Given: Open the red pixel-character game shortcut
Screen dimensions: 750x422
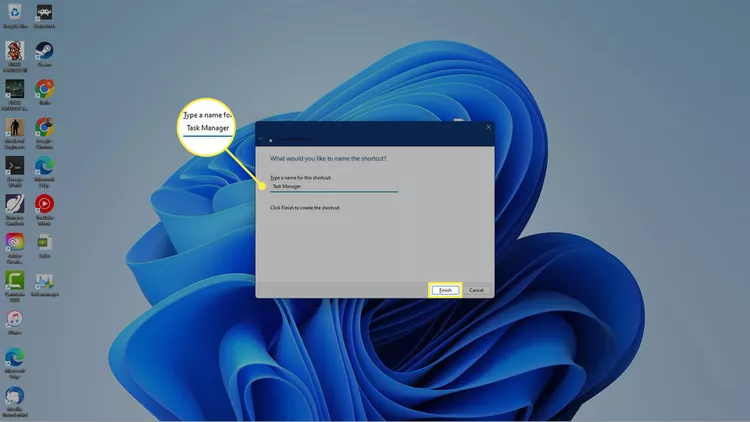Looking at the screenshot, I should coord(15,56).
